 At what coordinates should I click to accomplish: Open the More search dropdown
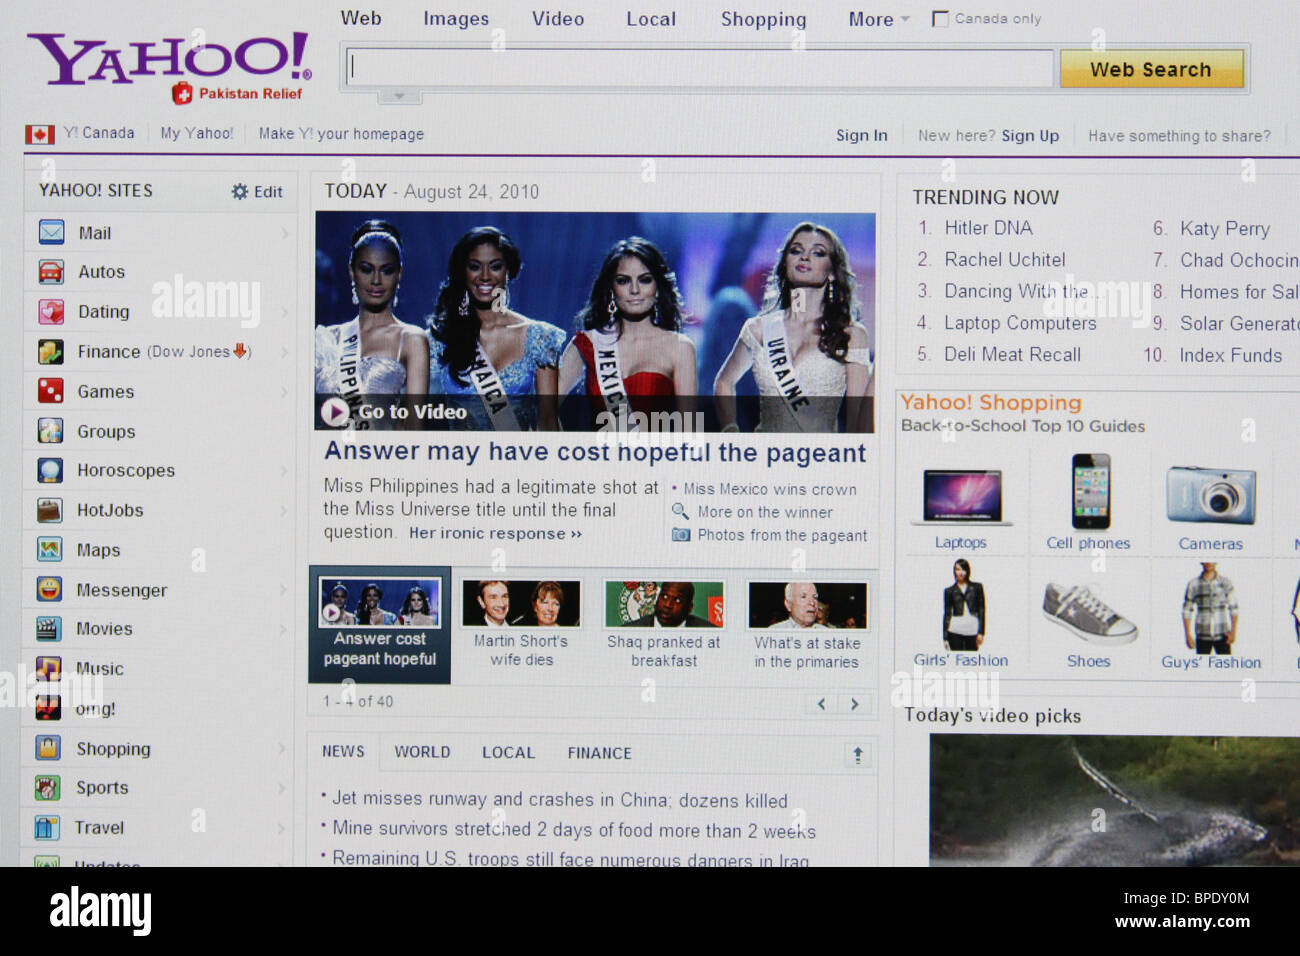pyautogui.click(x=879, y=19)
